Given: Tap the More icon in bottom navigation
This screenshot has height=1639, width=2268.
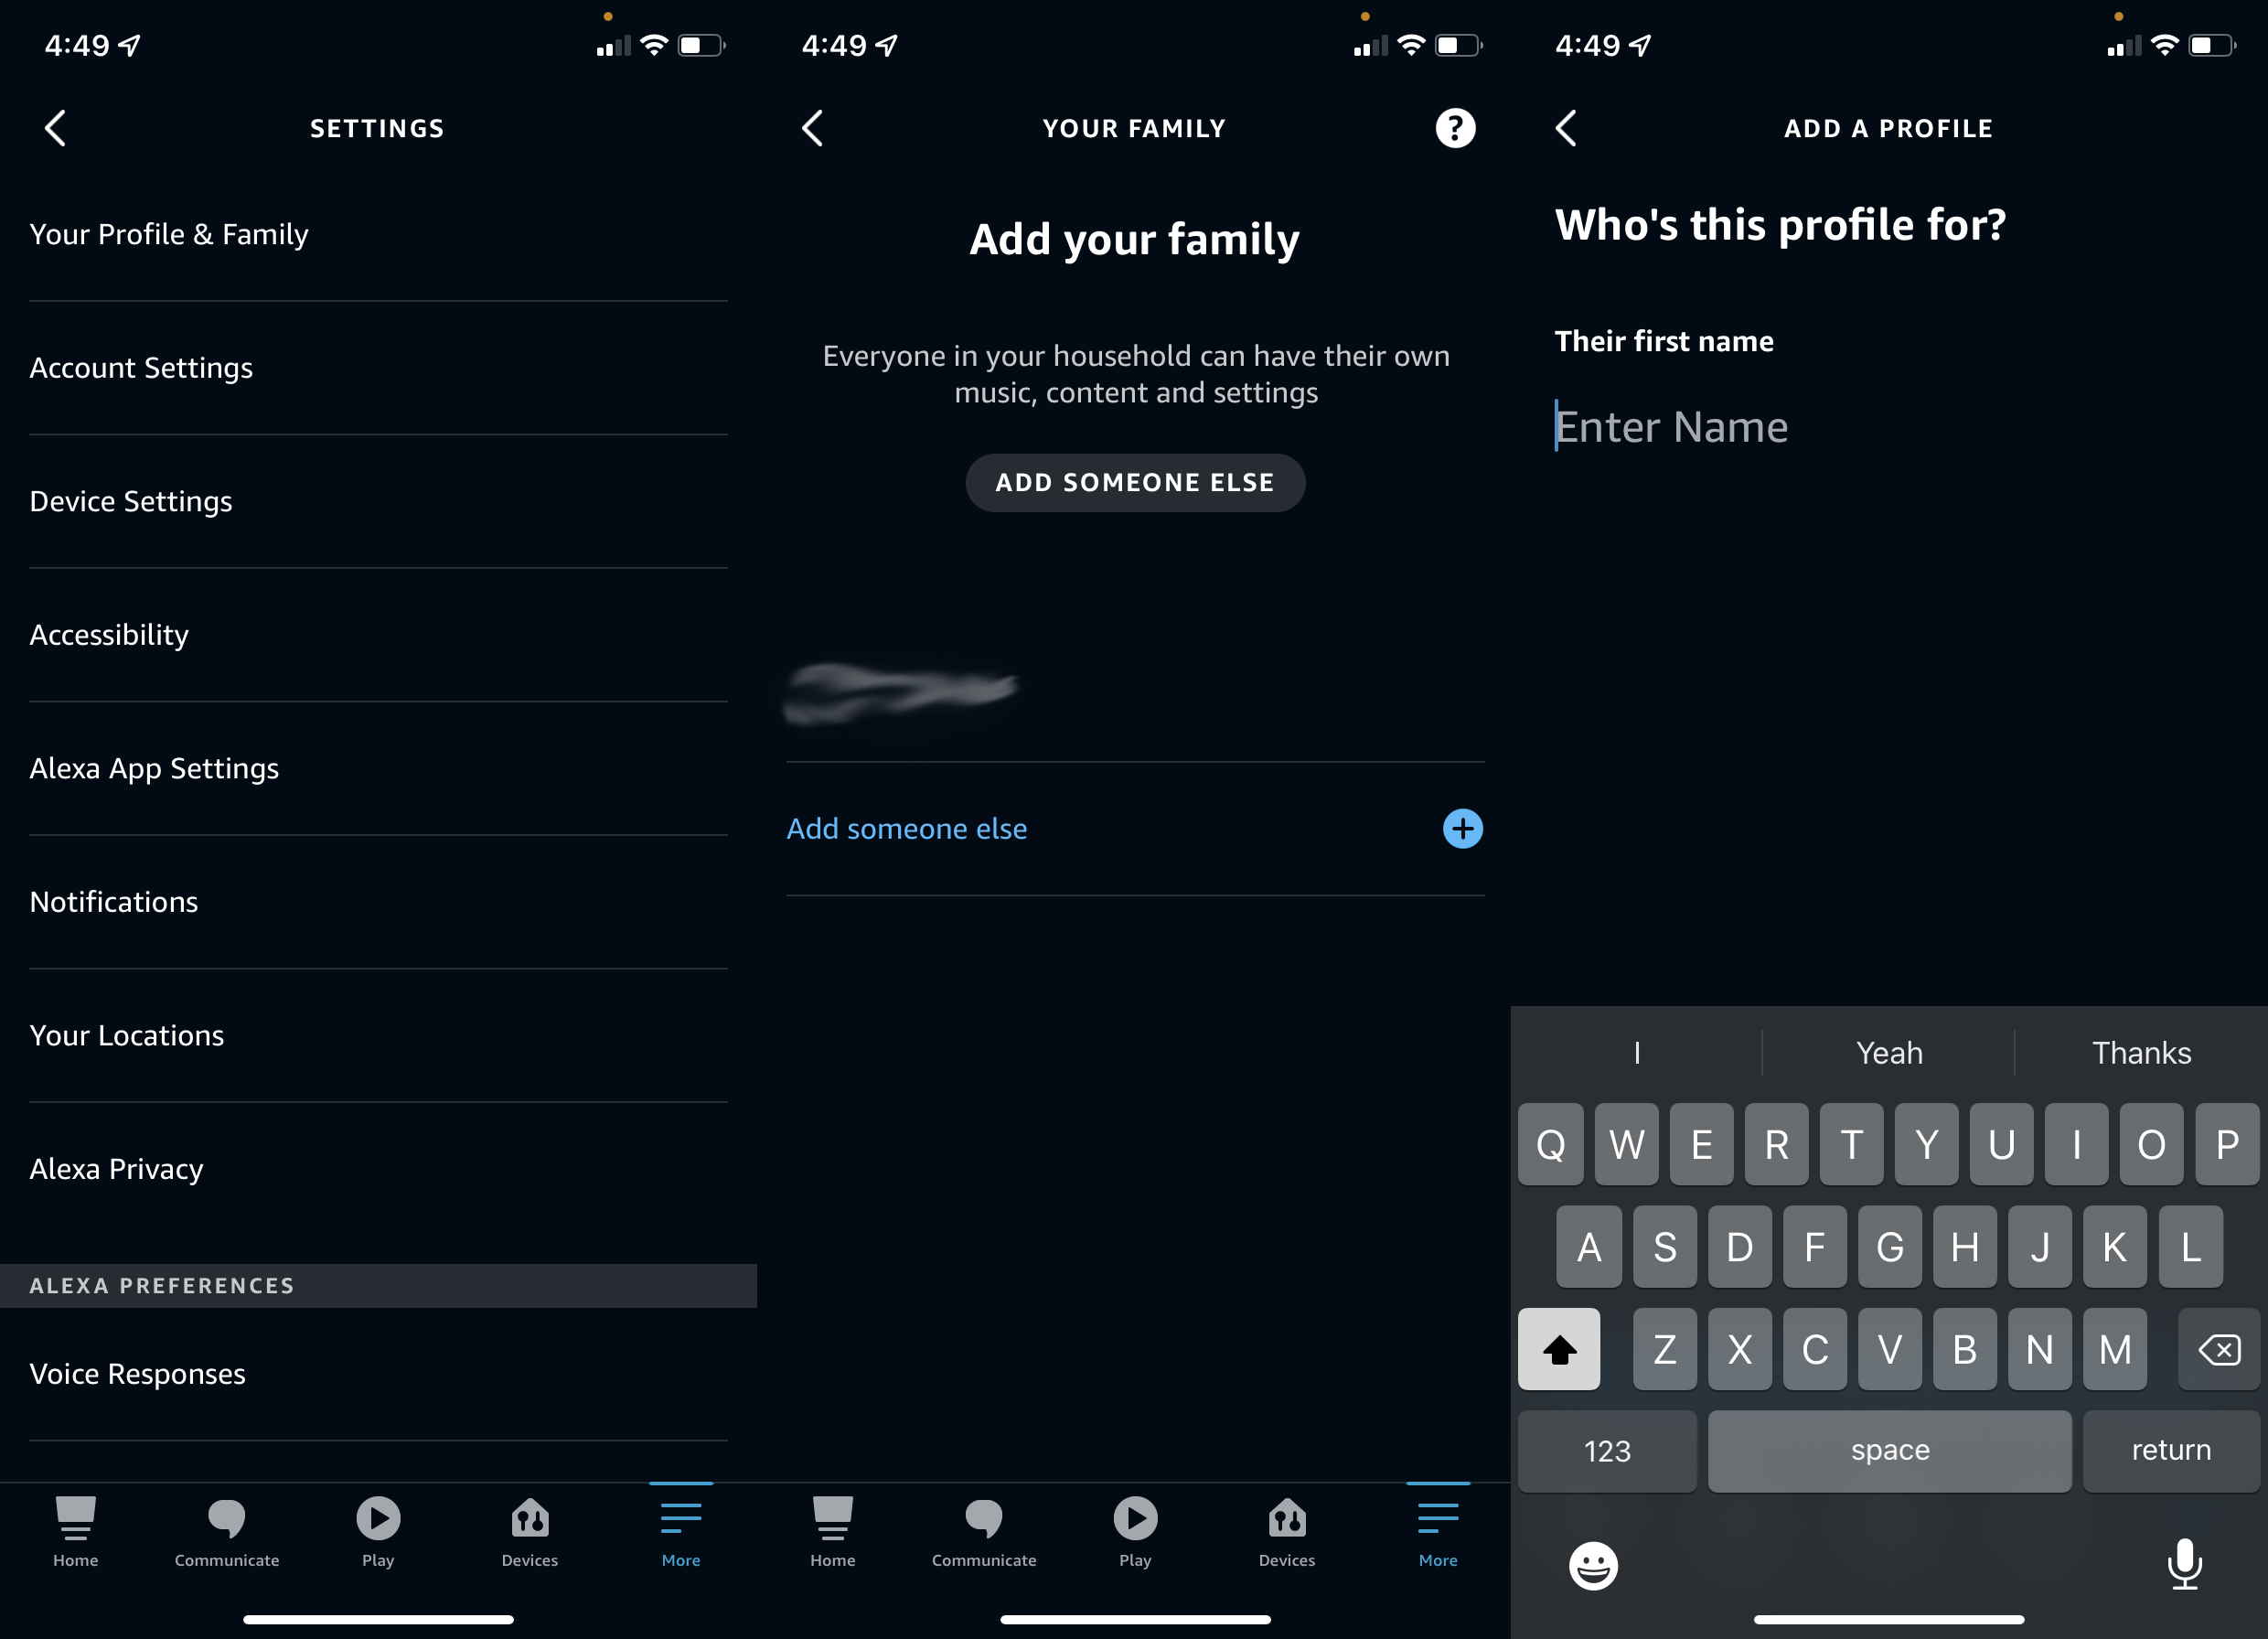Looking at the screenshot, I should (x=678, y=1532).
